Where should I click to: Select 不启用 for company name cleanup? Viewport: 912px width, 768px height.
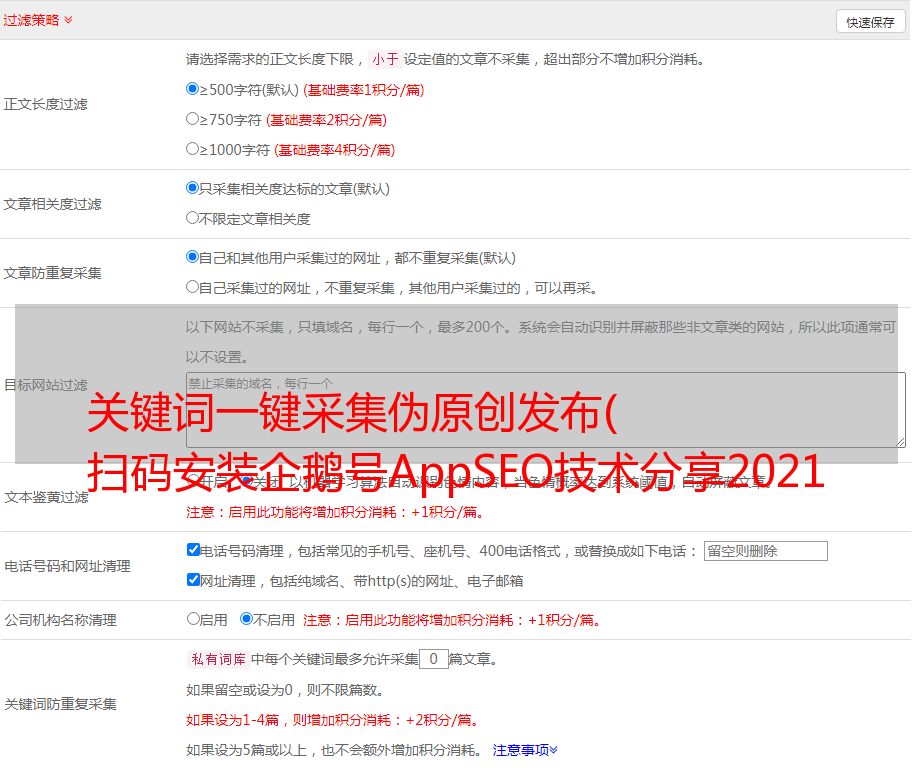(x=247, y=619)
